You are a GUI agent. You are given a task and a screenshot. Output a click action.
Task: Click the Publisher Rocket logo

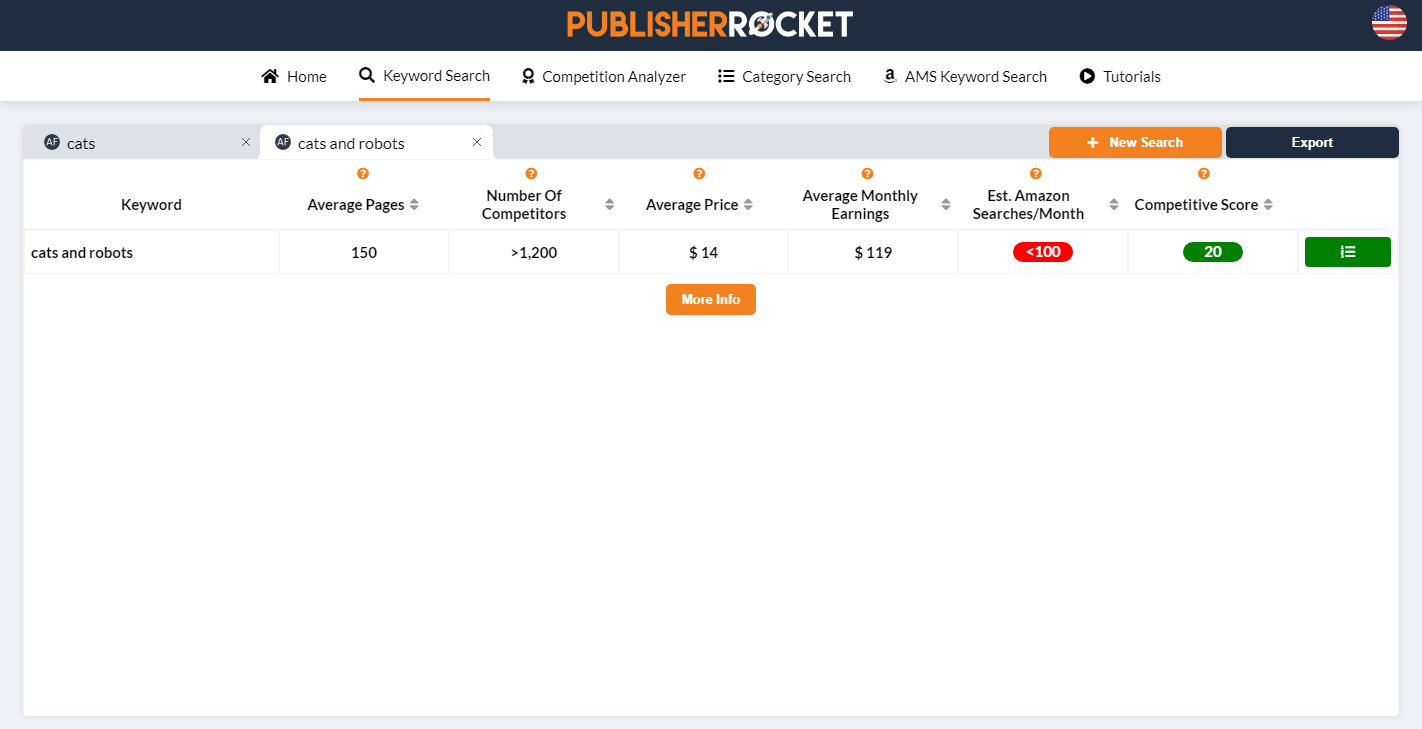click(710, 24)
